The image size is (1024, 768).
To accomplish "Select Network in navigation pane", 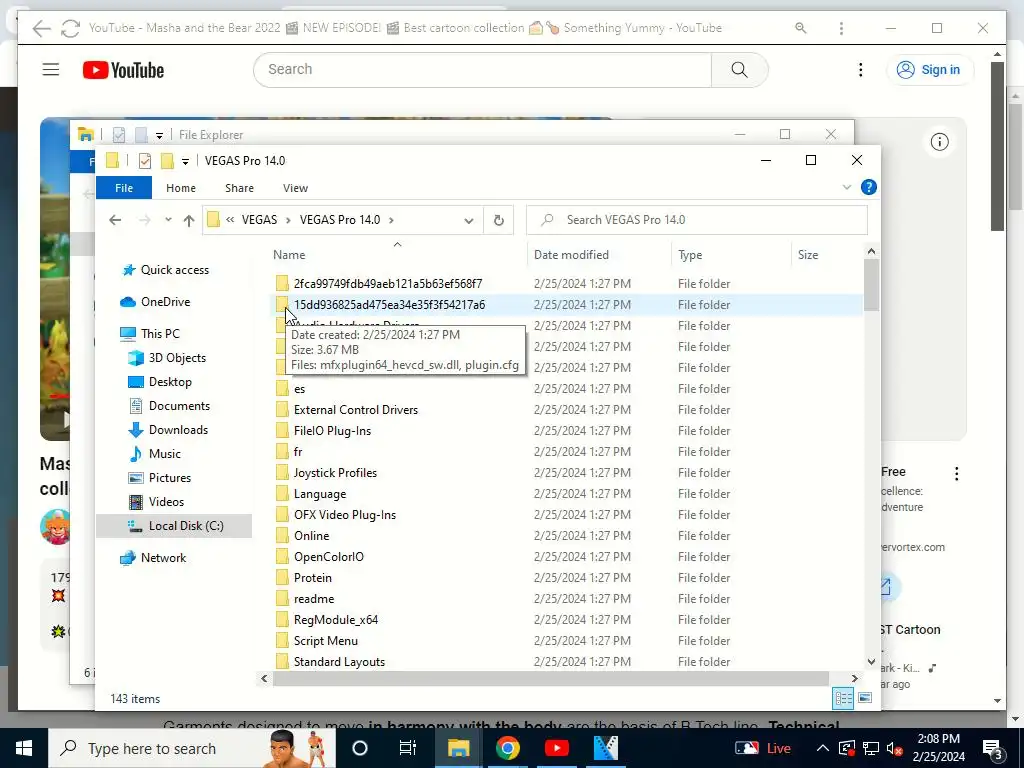I will point(153,558).
